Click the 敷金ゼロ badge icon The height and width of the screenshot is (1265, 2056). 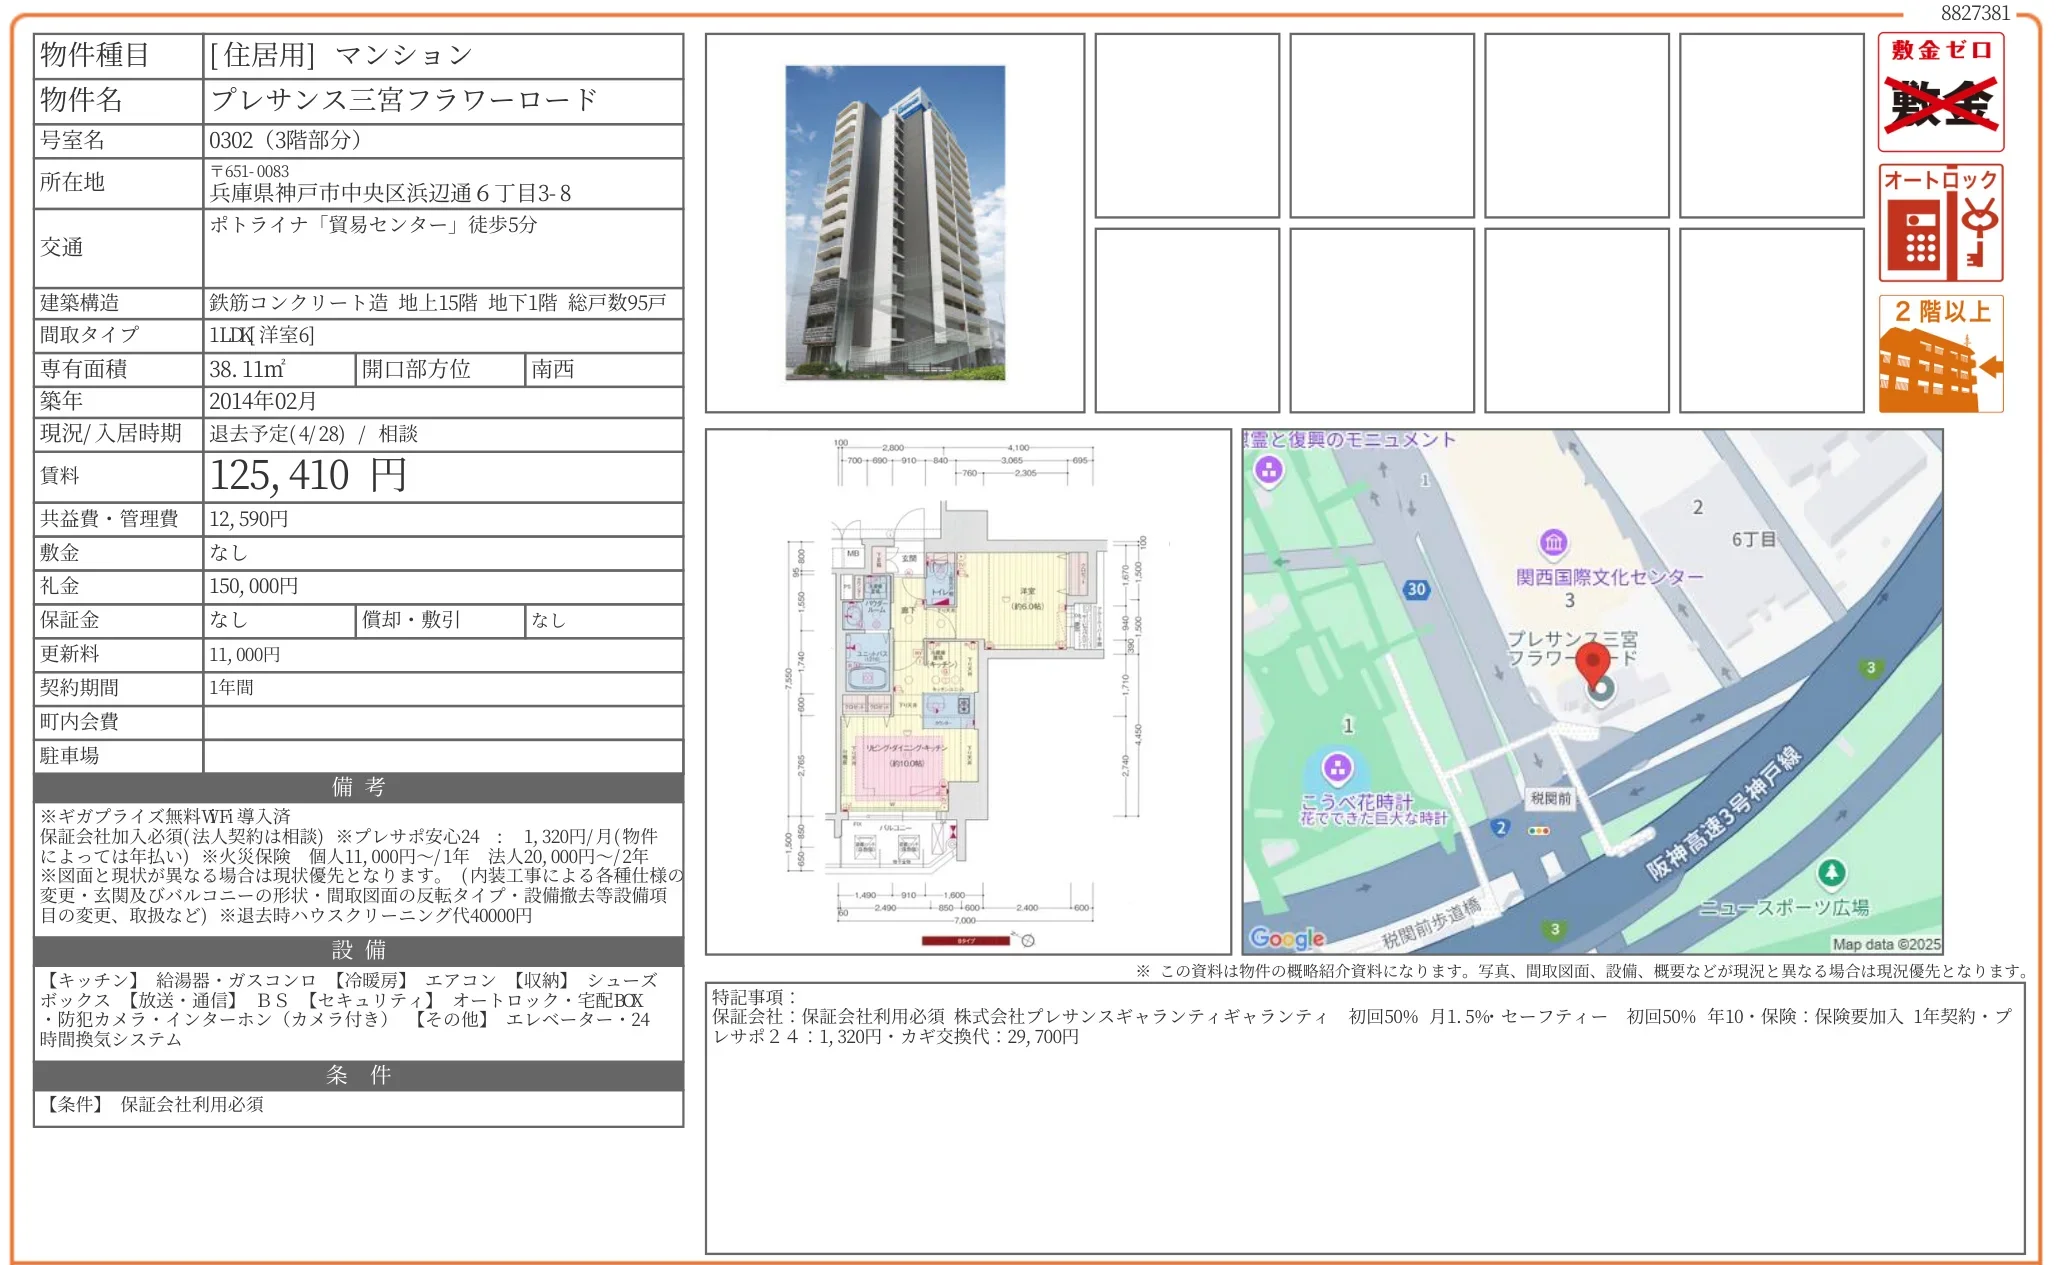[x=1940, y=92]
